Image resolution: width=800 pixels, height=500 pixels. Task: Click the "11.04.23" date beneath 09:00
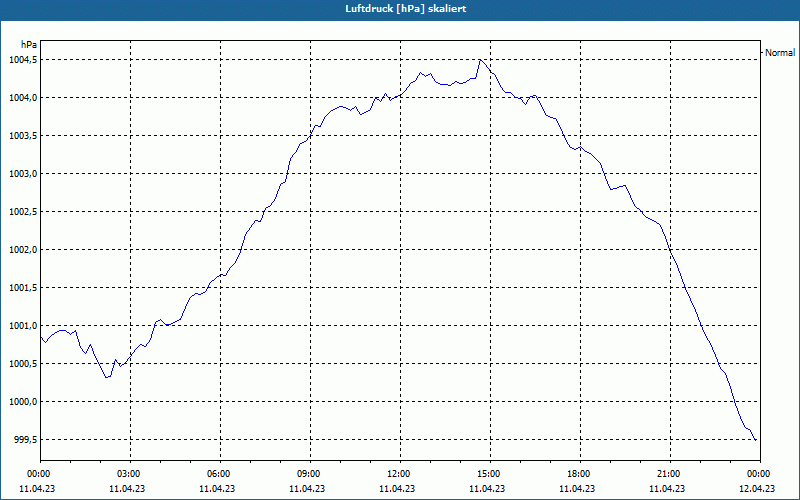pyautogui.click(x=307, y=488)
